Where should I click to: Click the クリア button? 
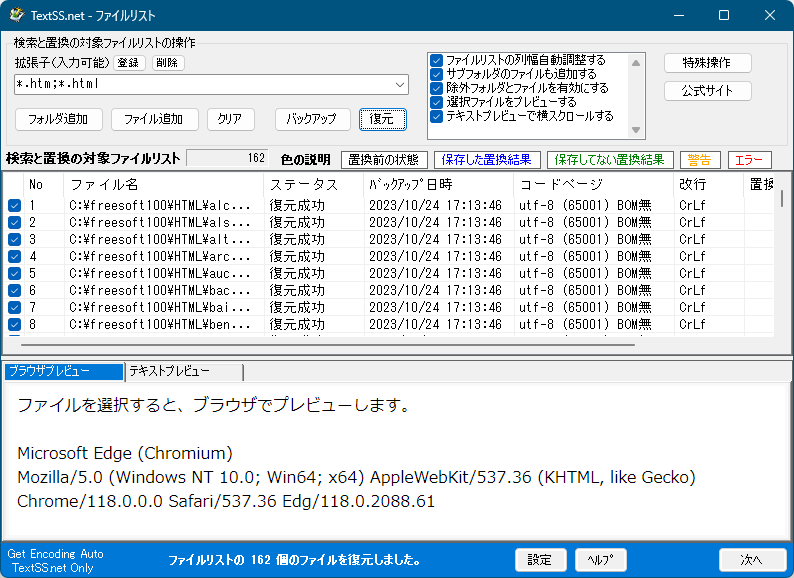tap(230, 120)
